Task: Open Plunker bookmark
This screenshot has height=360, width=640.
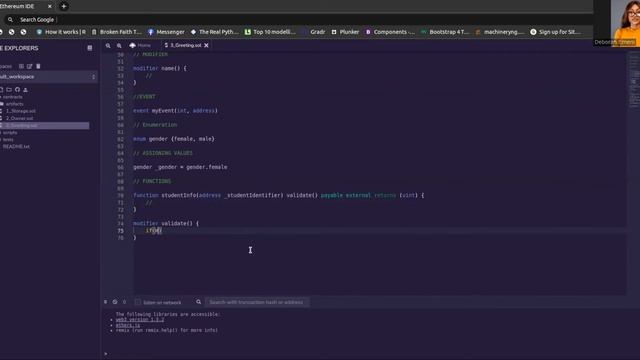Action: [345, 32]
